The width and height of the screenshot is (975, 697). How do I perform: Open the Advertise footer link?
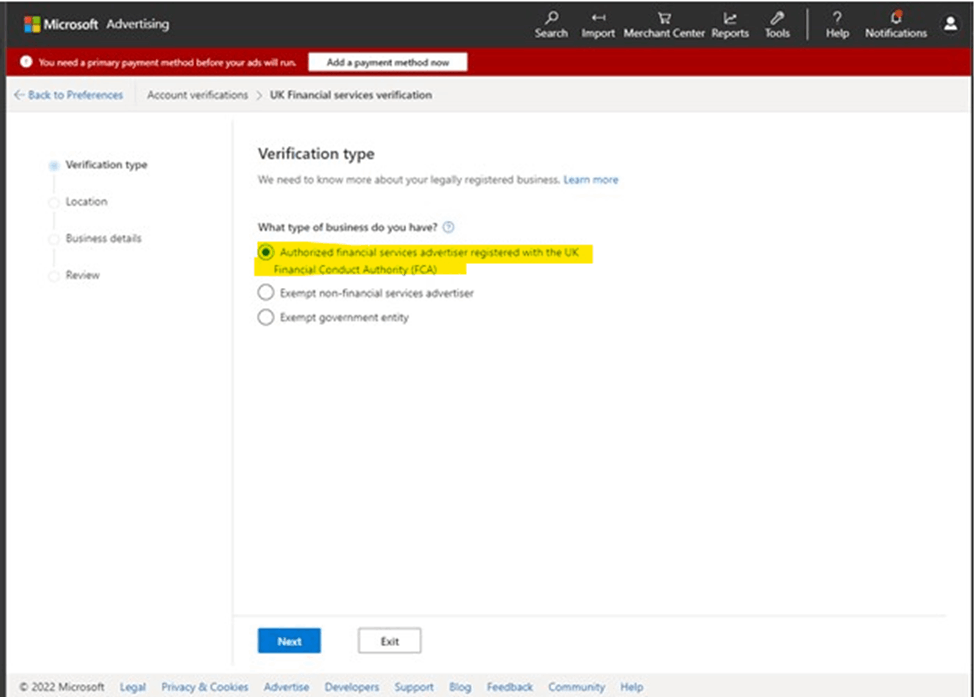[286, 687]
